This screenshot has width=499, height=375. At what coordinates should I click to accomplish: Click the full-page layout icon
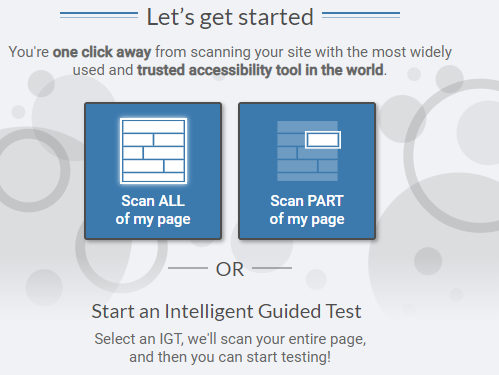[x=153, y=151]
